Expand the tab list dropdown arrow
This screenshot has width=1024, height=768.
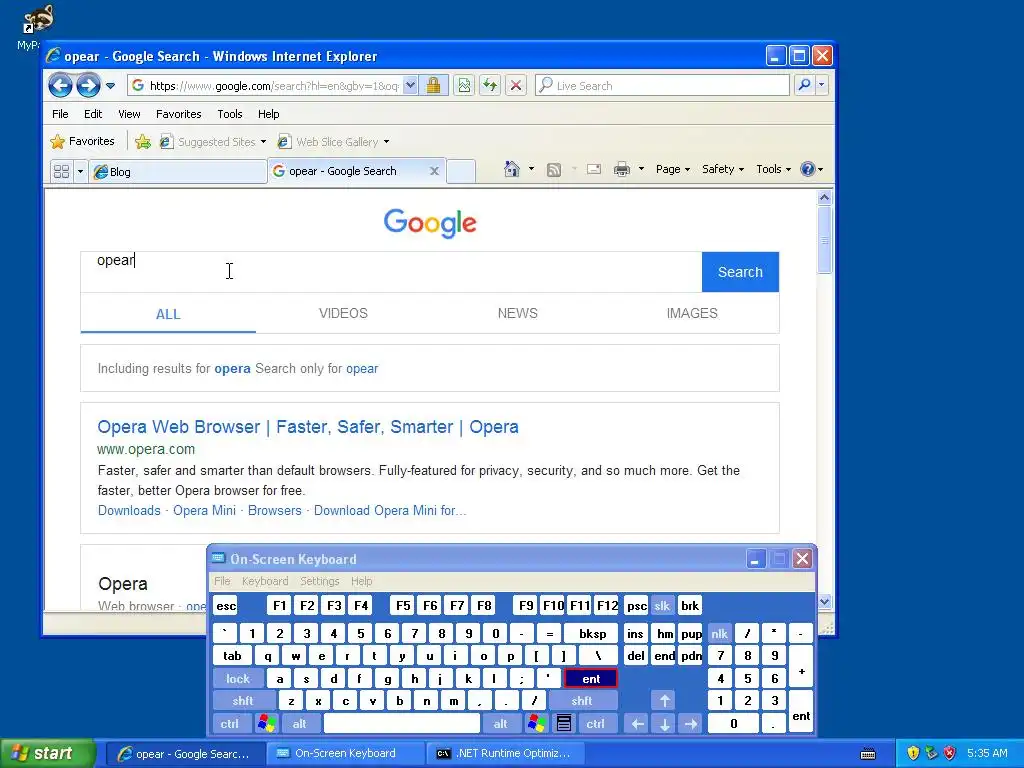(x=80, y=171)
